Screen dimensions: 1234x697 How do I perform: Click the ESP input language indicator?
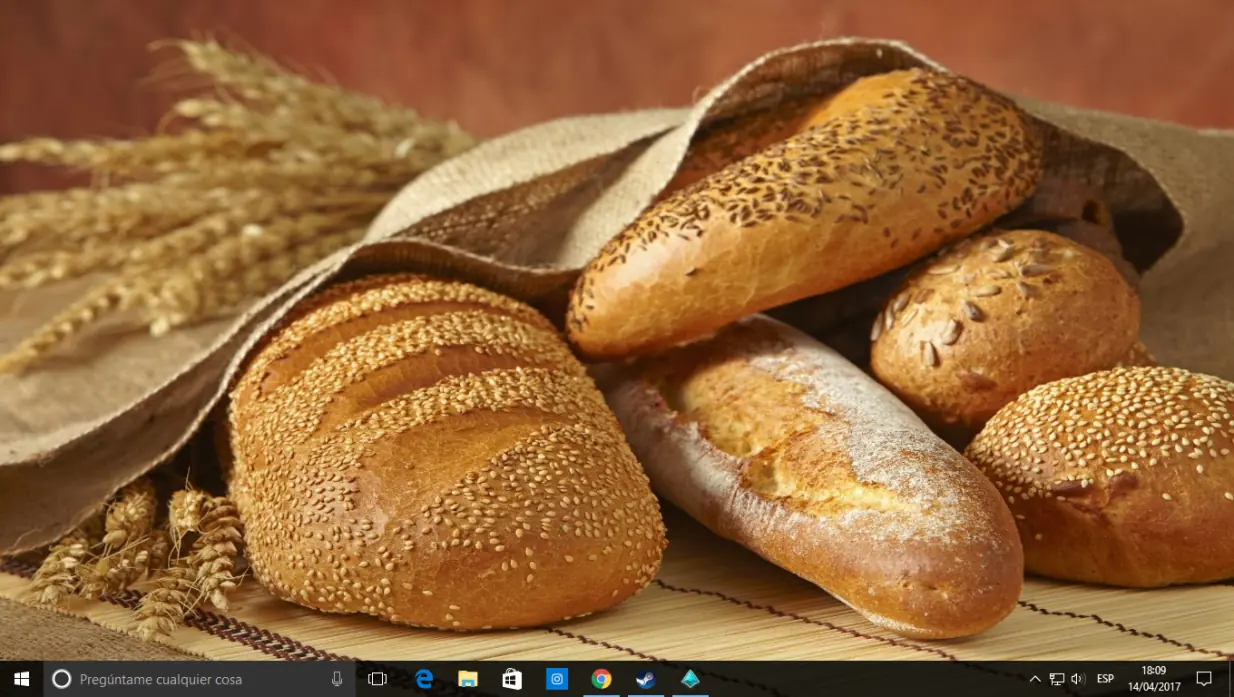tap(1105, 679)
